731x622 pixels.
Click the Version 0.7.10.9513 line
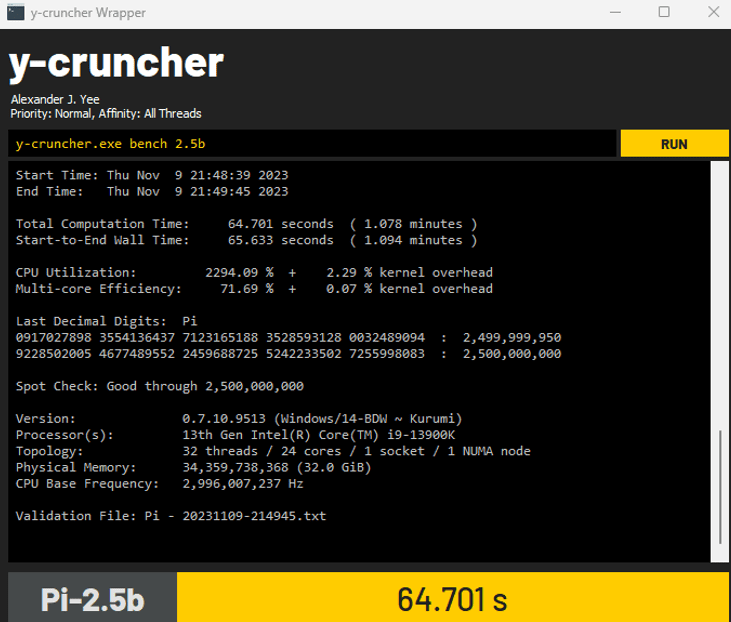[239, 419]
